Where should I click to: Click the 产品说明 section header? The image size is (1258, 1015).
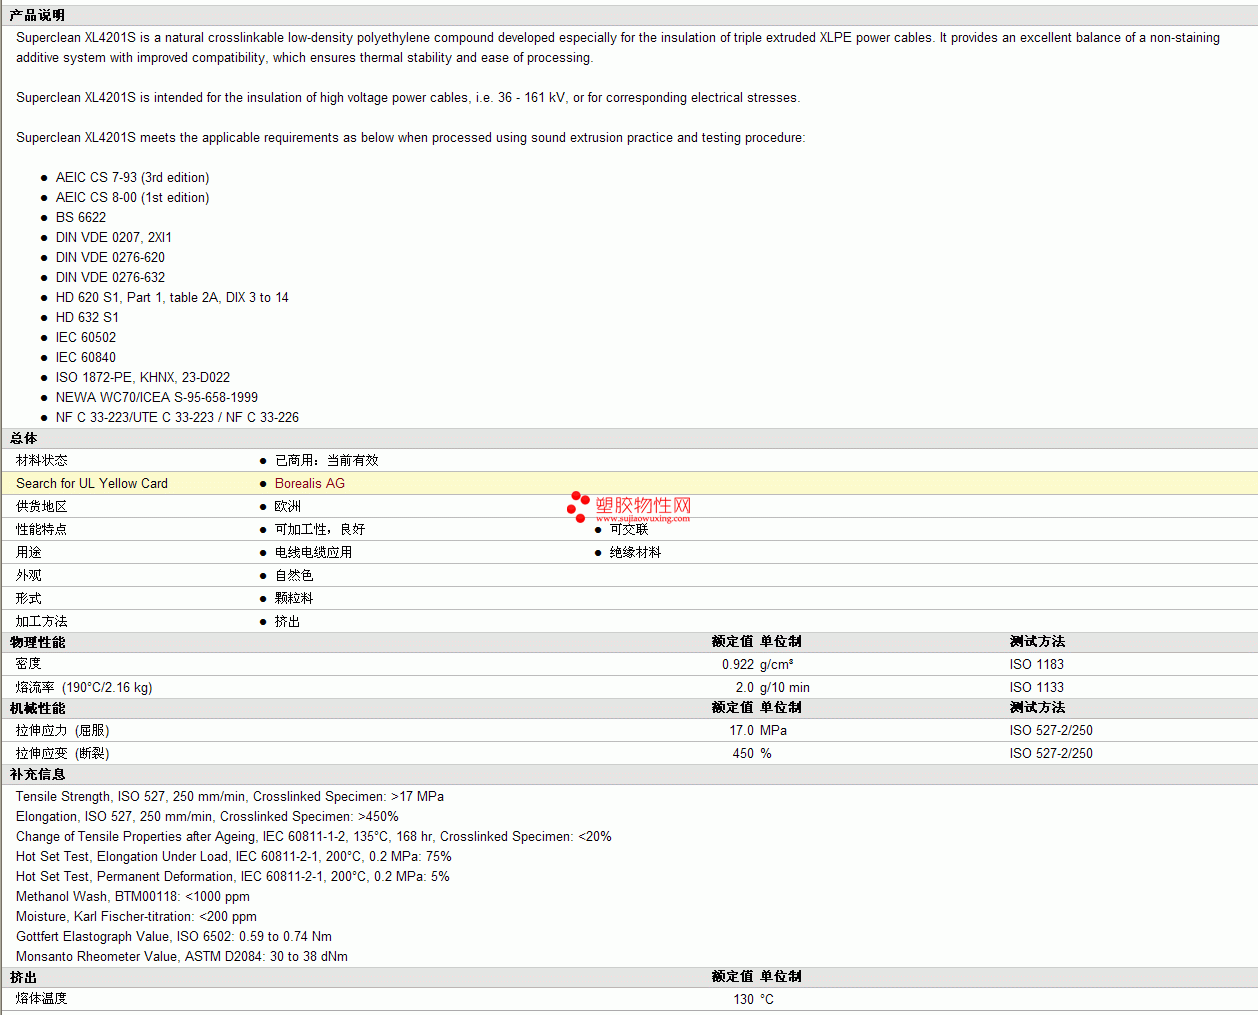[x=37, y=15]
